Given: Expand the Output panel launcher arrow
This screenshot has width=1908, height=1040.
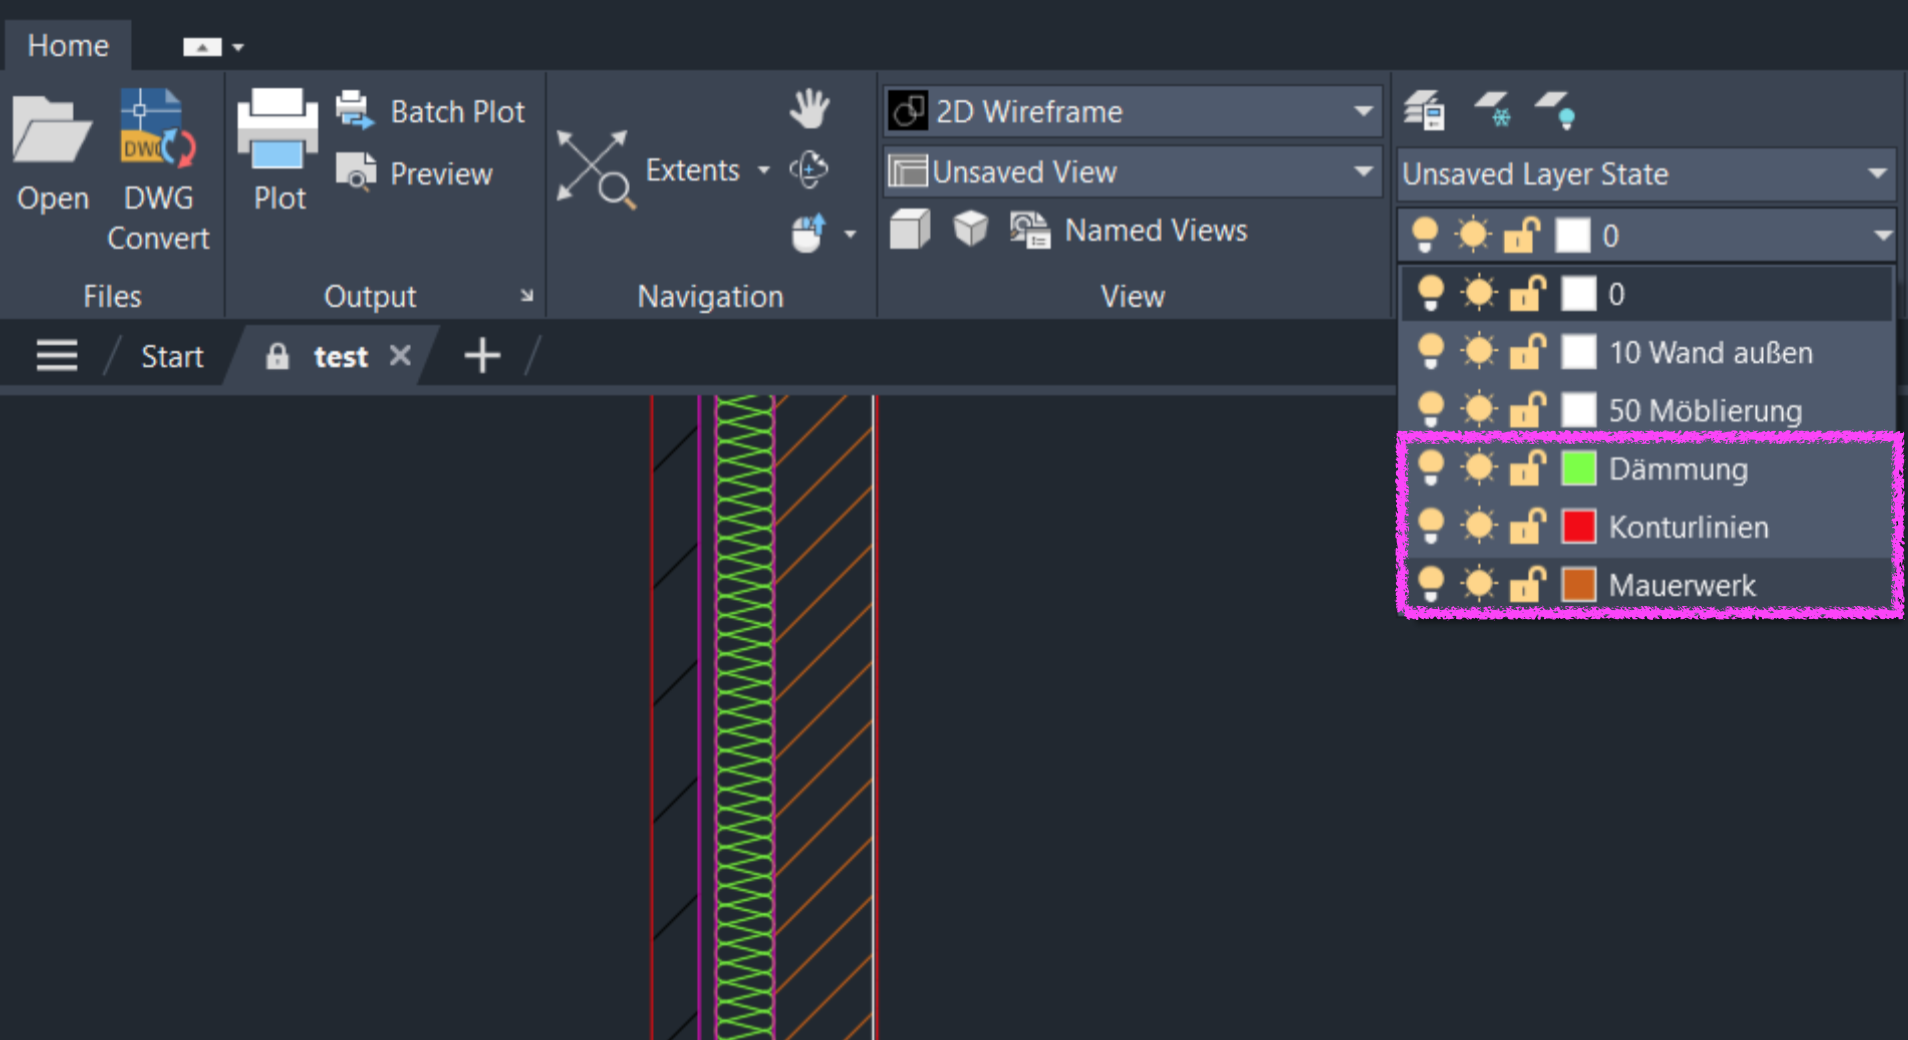Looking at the screenshot, I should 527,296.
